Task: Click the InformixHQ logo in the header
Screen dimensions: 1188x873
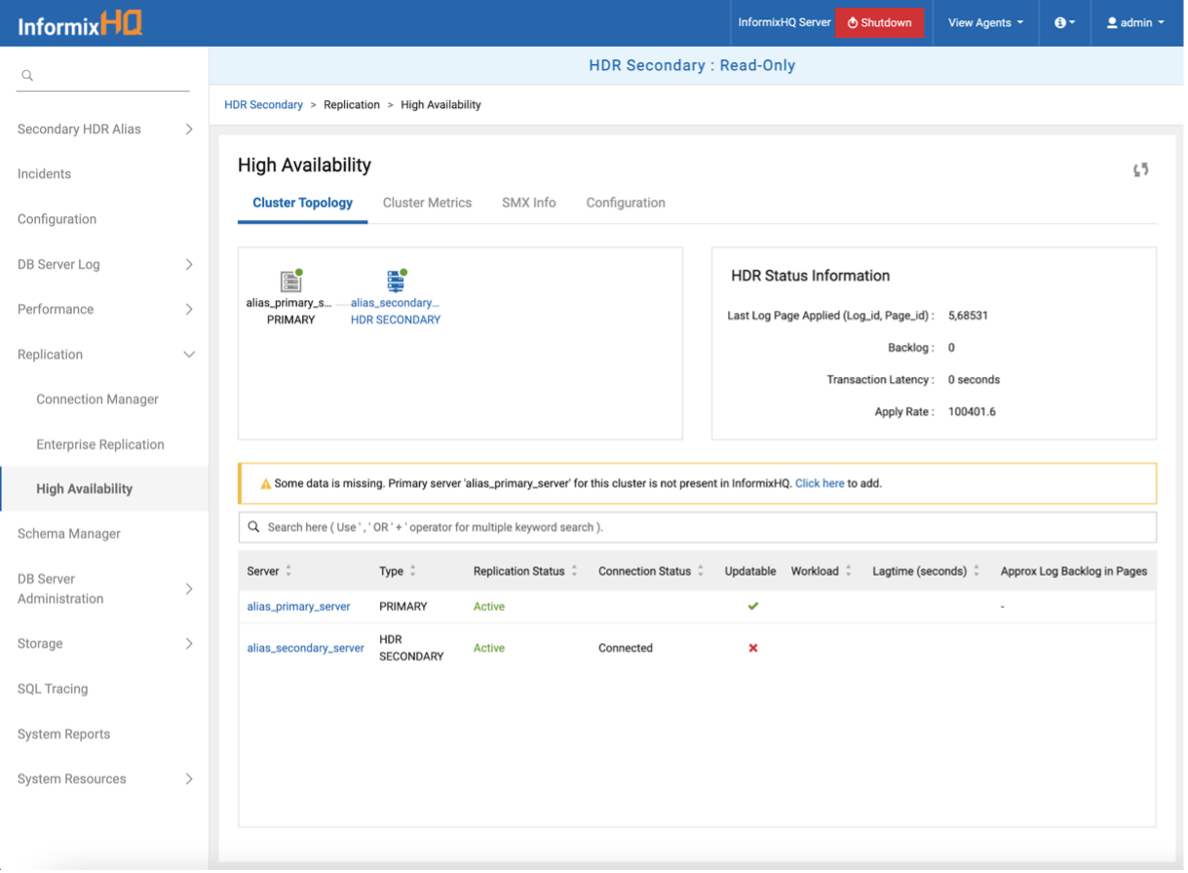Action: (x=80, y=21)
